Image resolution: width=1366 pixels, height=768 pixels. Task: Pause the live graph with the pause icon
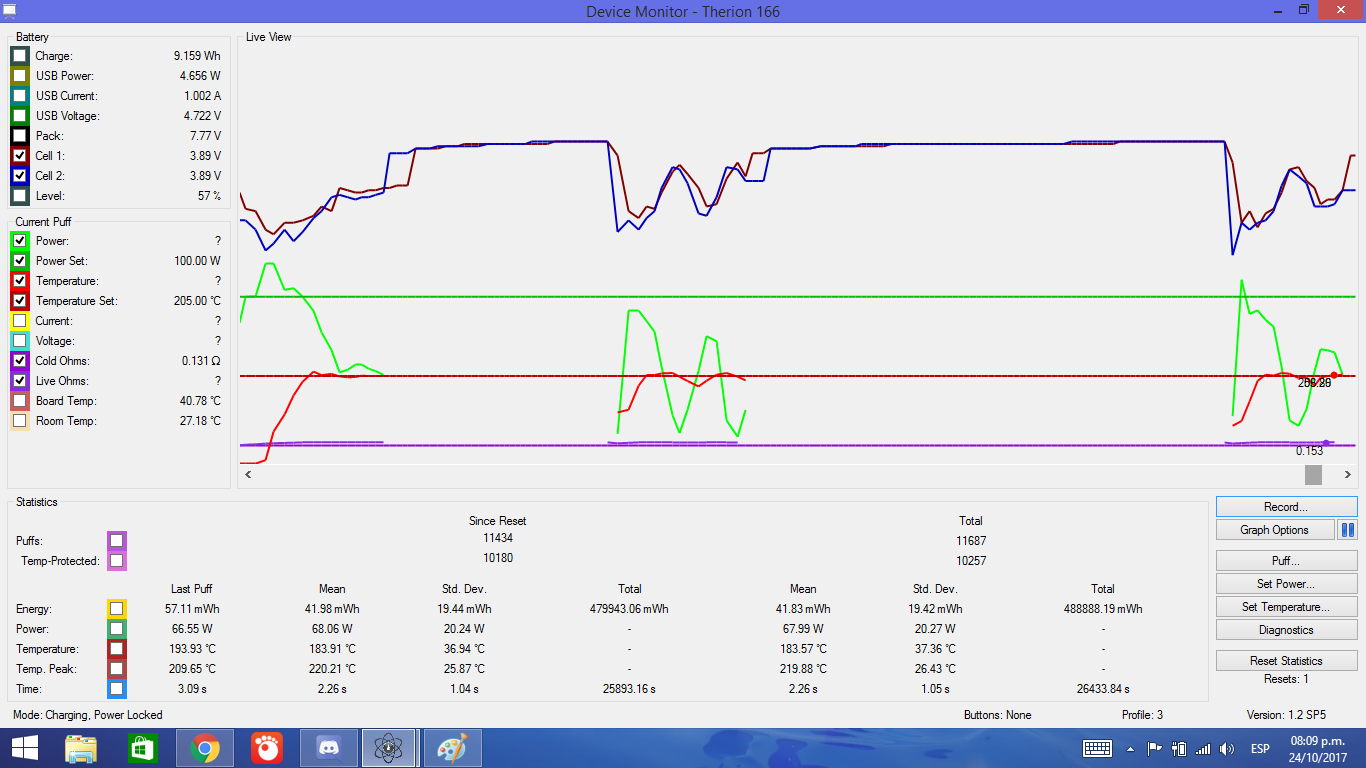tap(1347, 530)
